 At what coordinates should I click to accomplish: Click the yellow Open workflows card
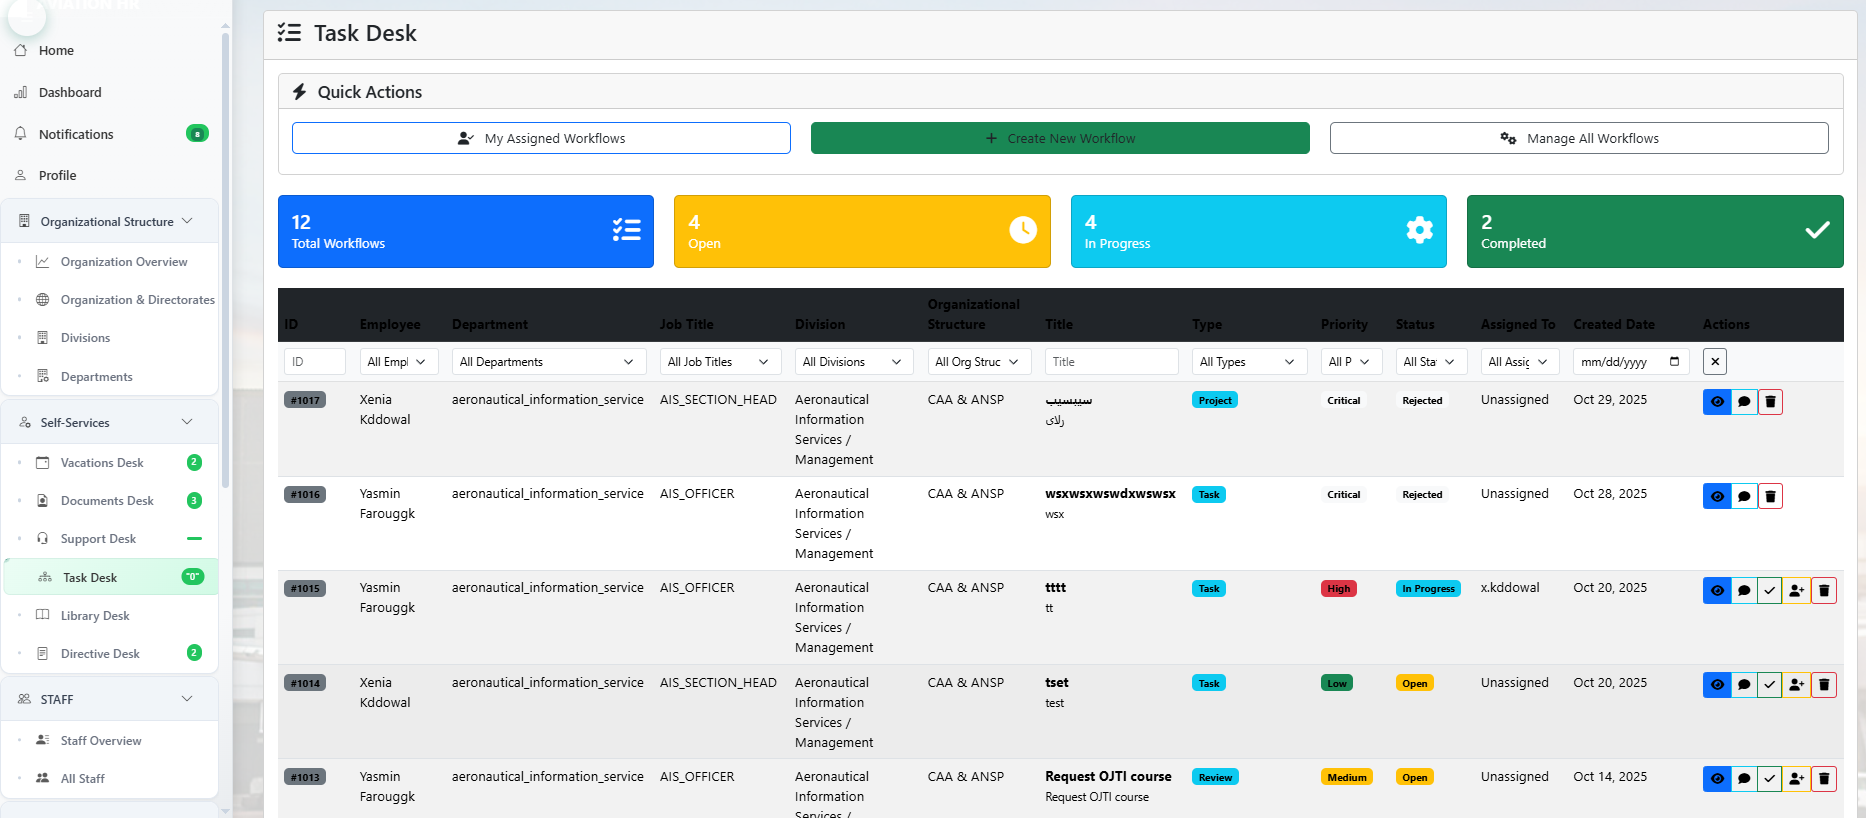(x=862, y=232)
